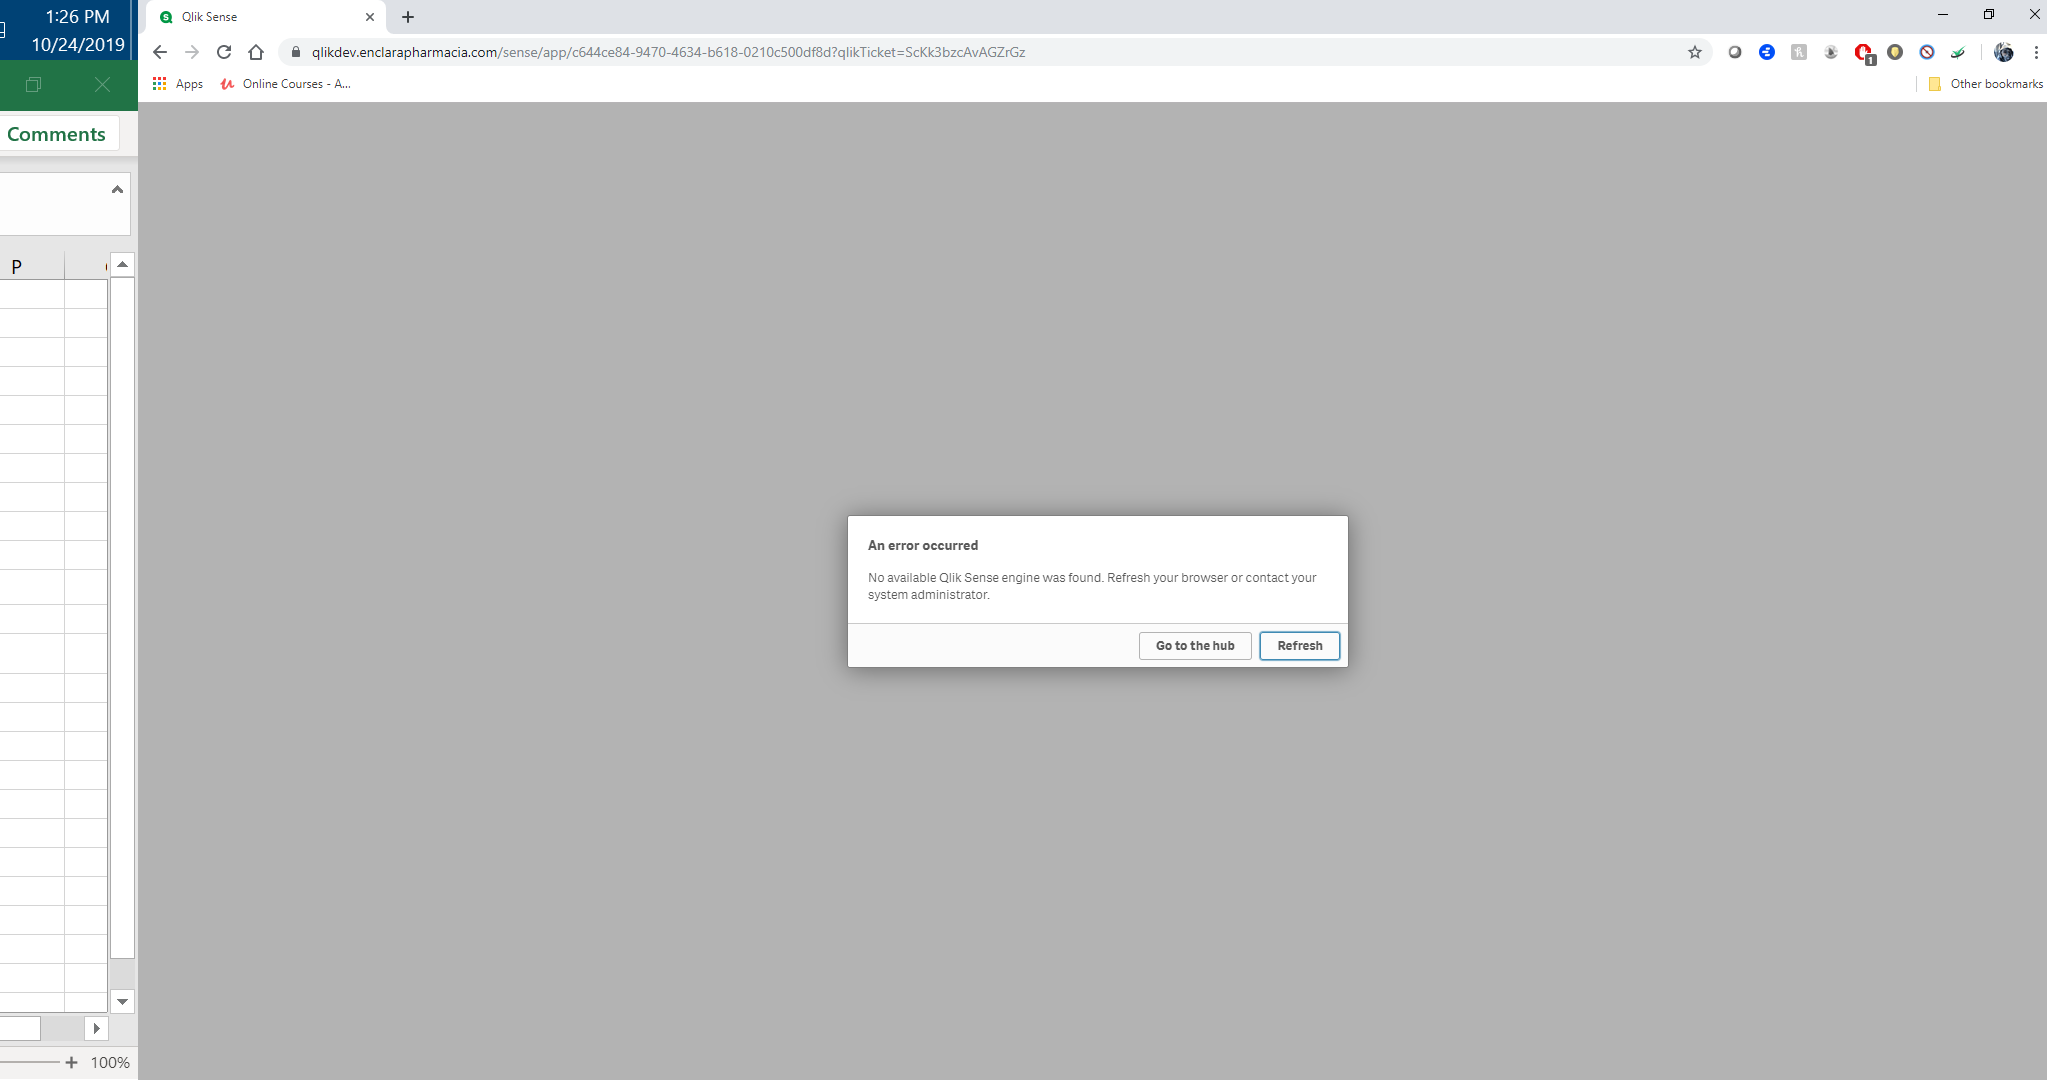
Task: Open Chrome's three-dot menu
Action: [x=2034, y=52]
